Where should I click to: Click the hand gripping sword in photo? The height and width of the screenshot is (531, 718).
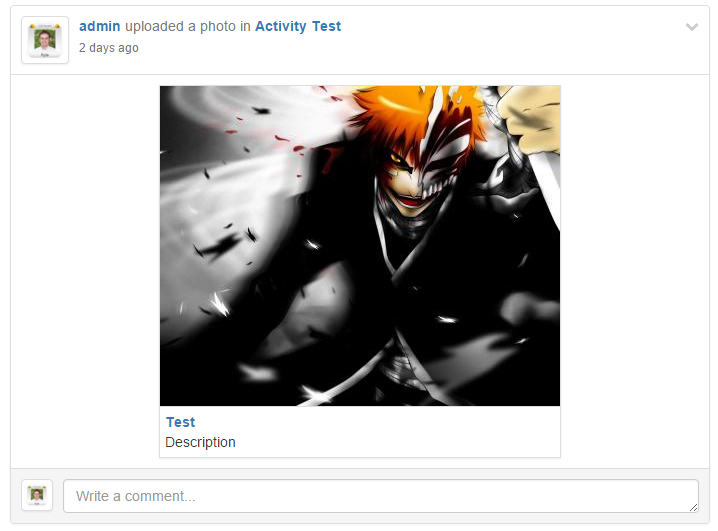531,119
